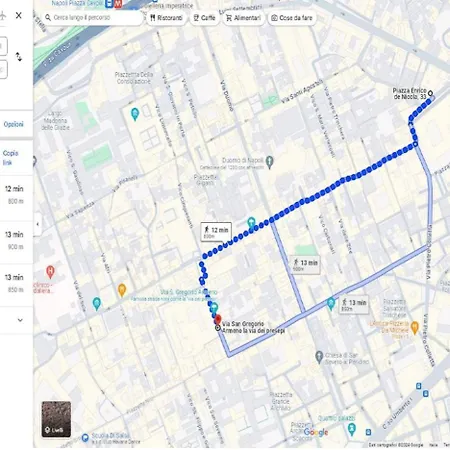
Task: Show Cose da fare suggestions
Action: coord(292,18)
